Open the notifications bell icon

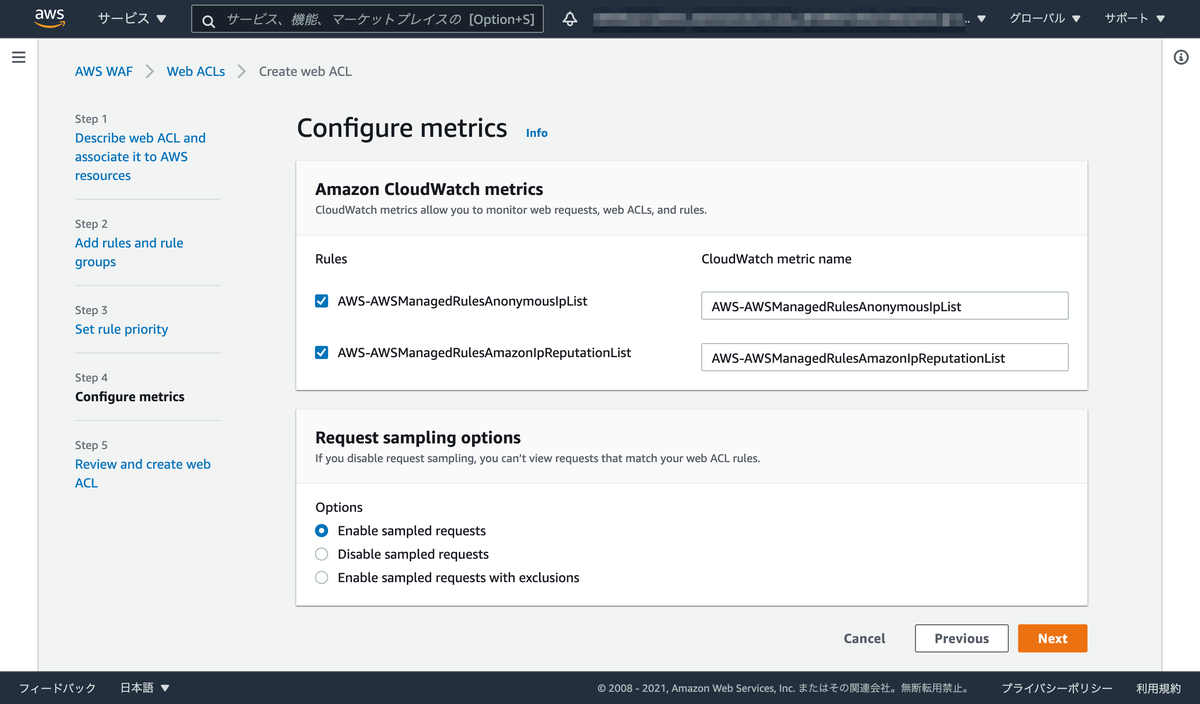[570, 19]
